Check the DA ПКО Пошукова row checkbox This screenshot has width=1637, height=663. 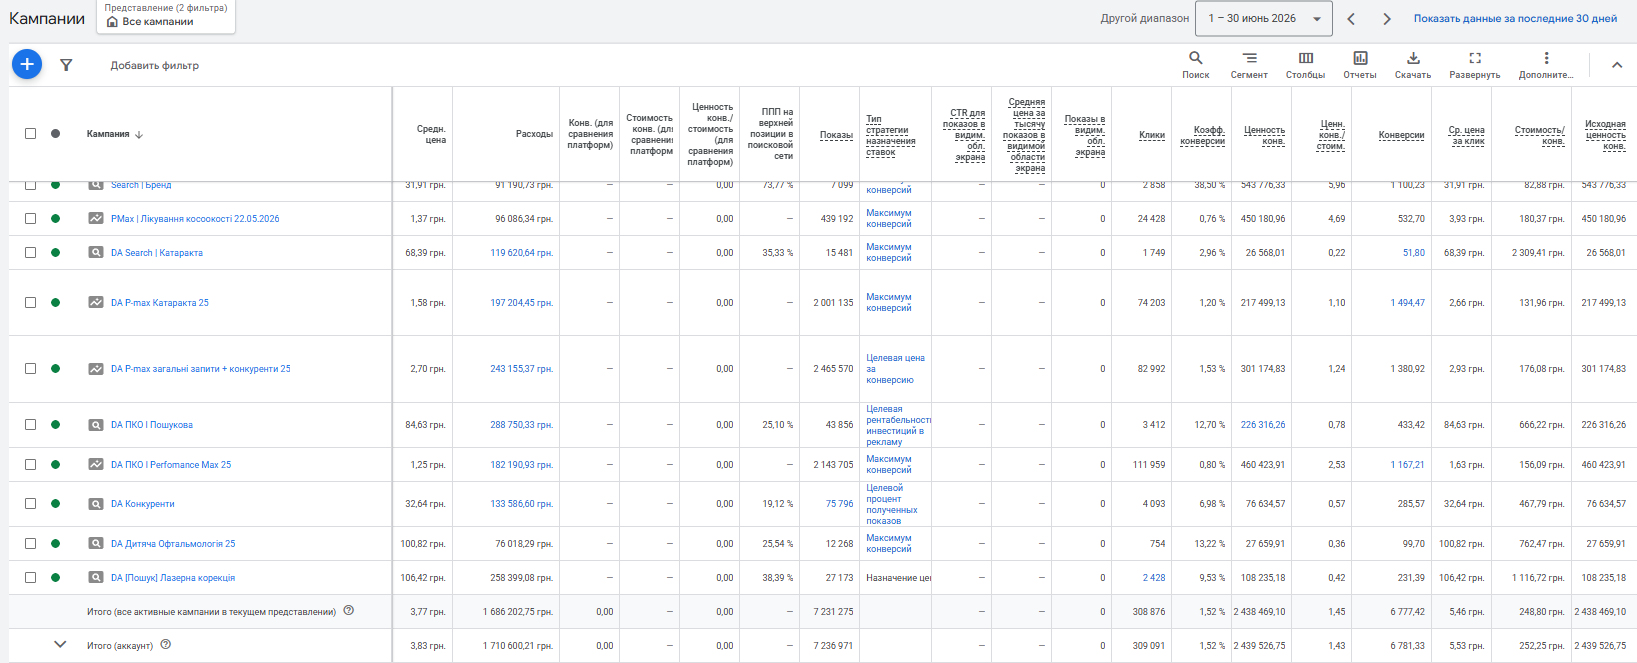(x=30, y=424)
